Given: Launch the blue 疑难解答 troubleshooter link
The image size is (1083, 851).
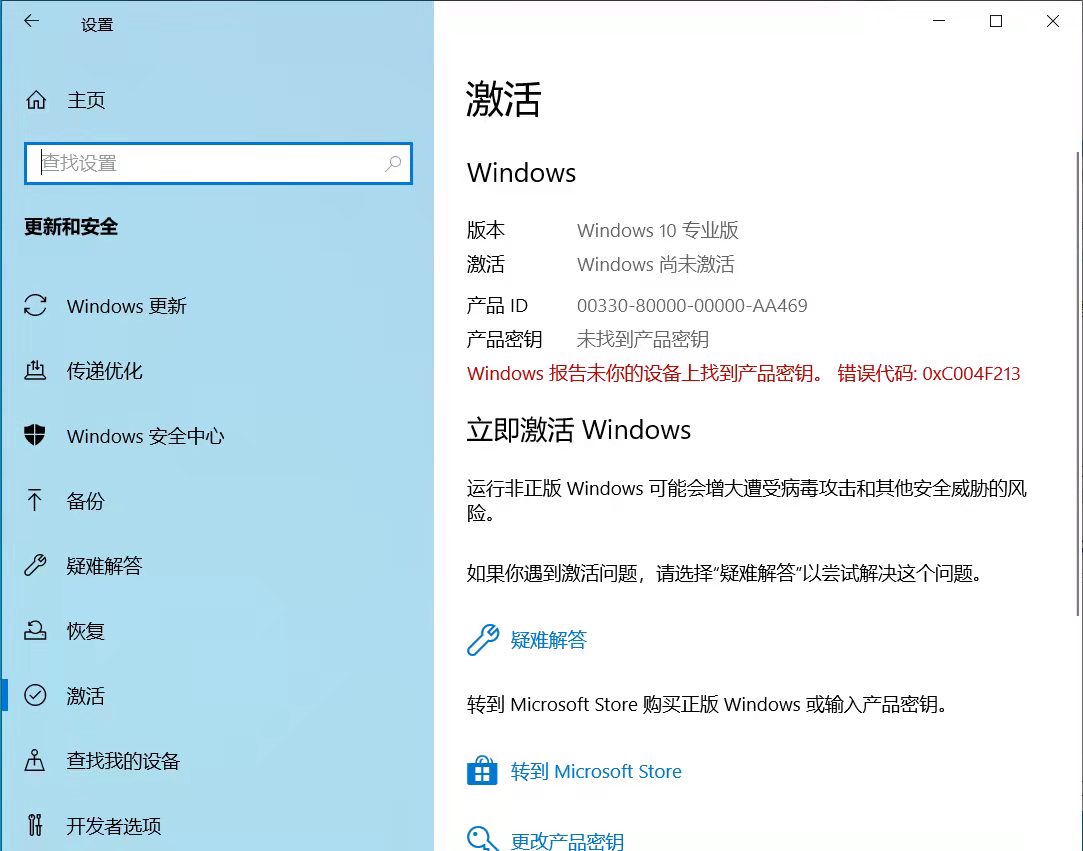Looking at the screenshot, I should 548,640.
